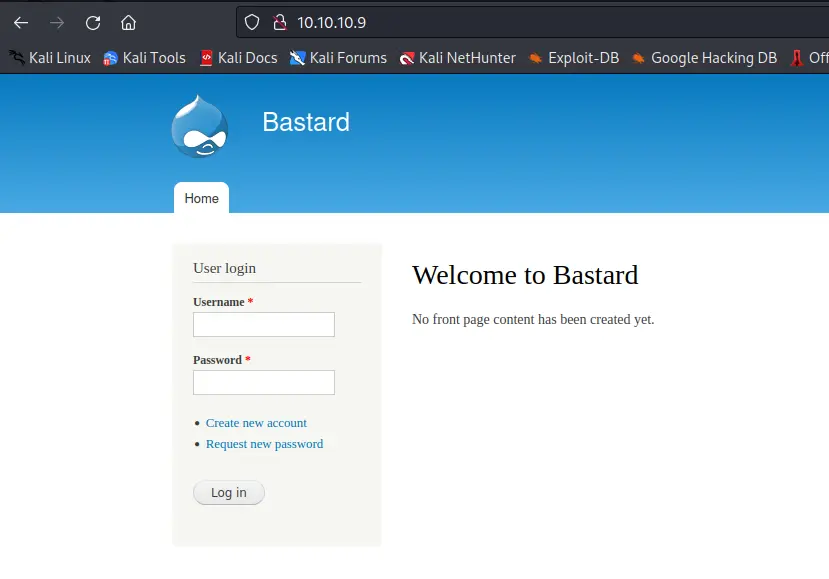Screen dimensions: 829x579
Task: Follow the Request new password link
Action: 264,444
